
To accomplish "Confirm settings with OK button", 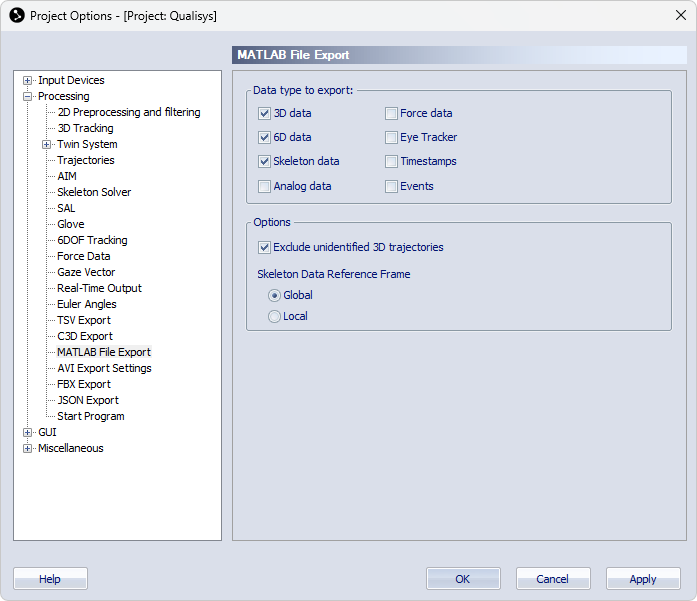I will click(463, 579).
